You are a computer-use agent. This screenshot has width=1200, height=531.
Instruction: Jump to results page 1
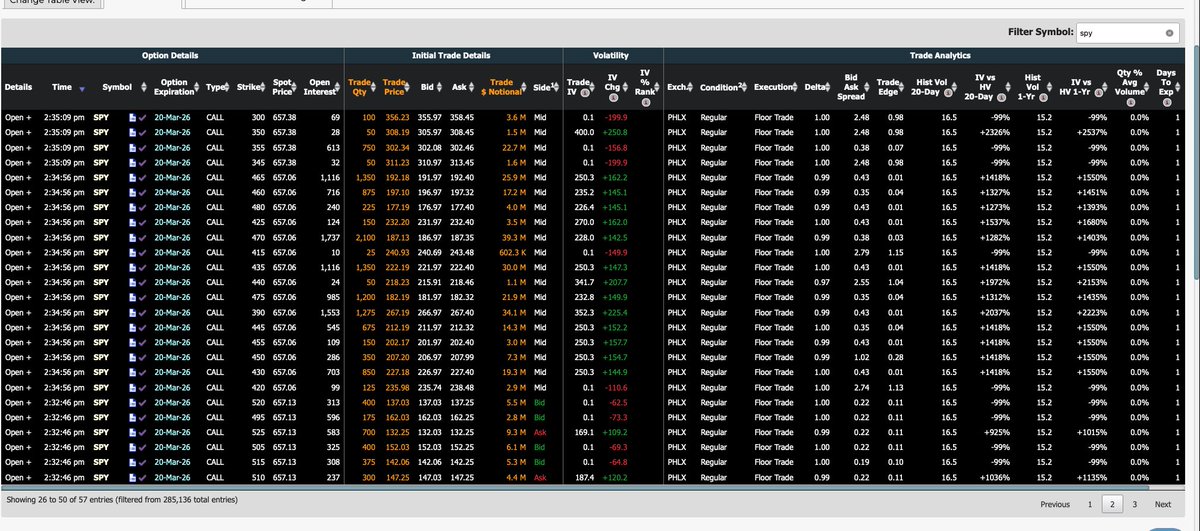pos(1090,505)
